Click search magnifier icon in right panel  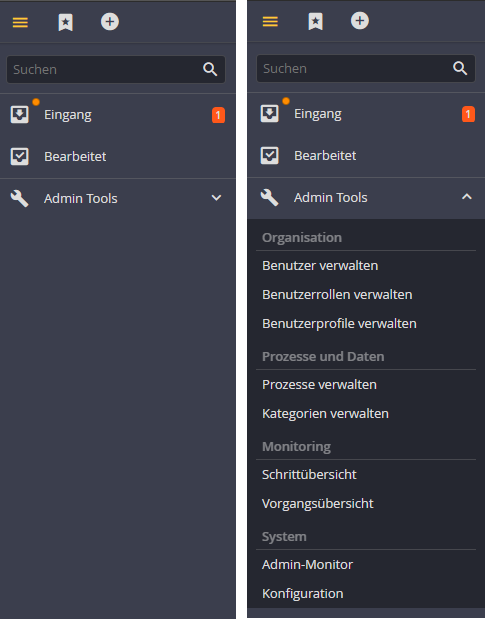[460, 68]
